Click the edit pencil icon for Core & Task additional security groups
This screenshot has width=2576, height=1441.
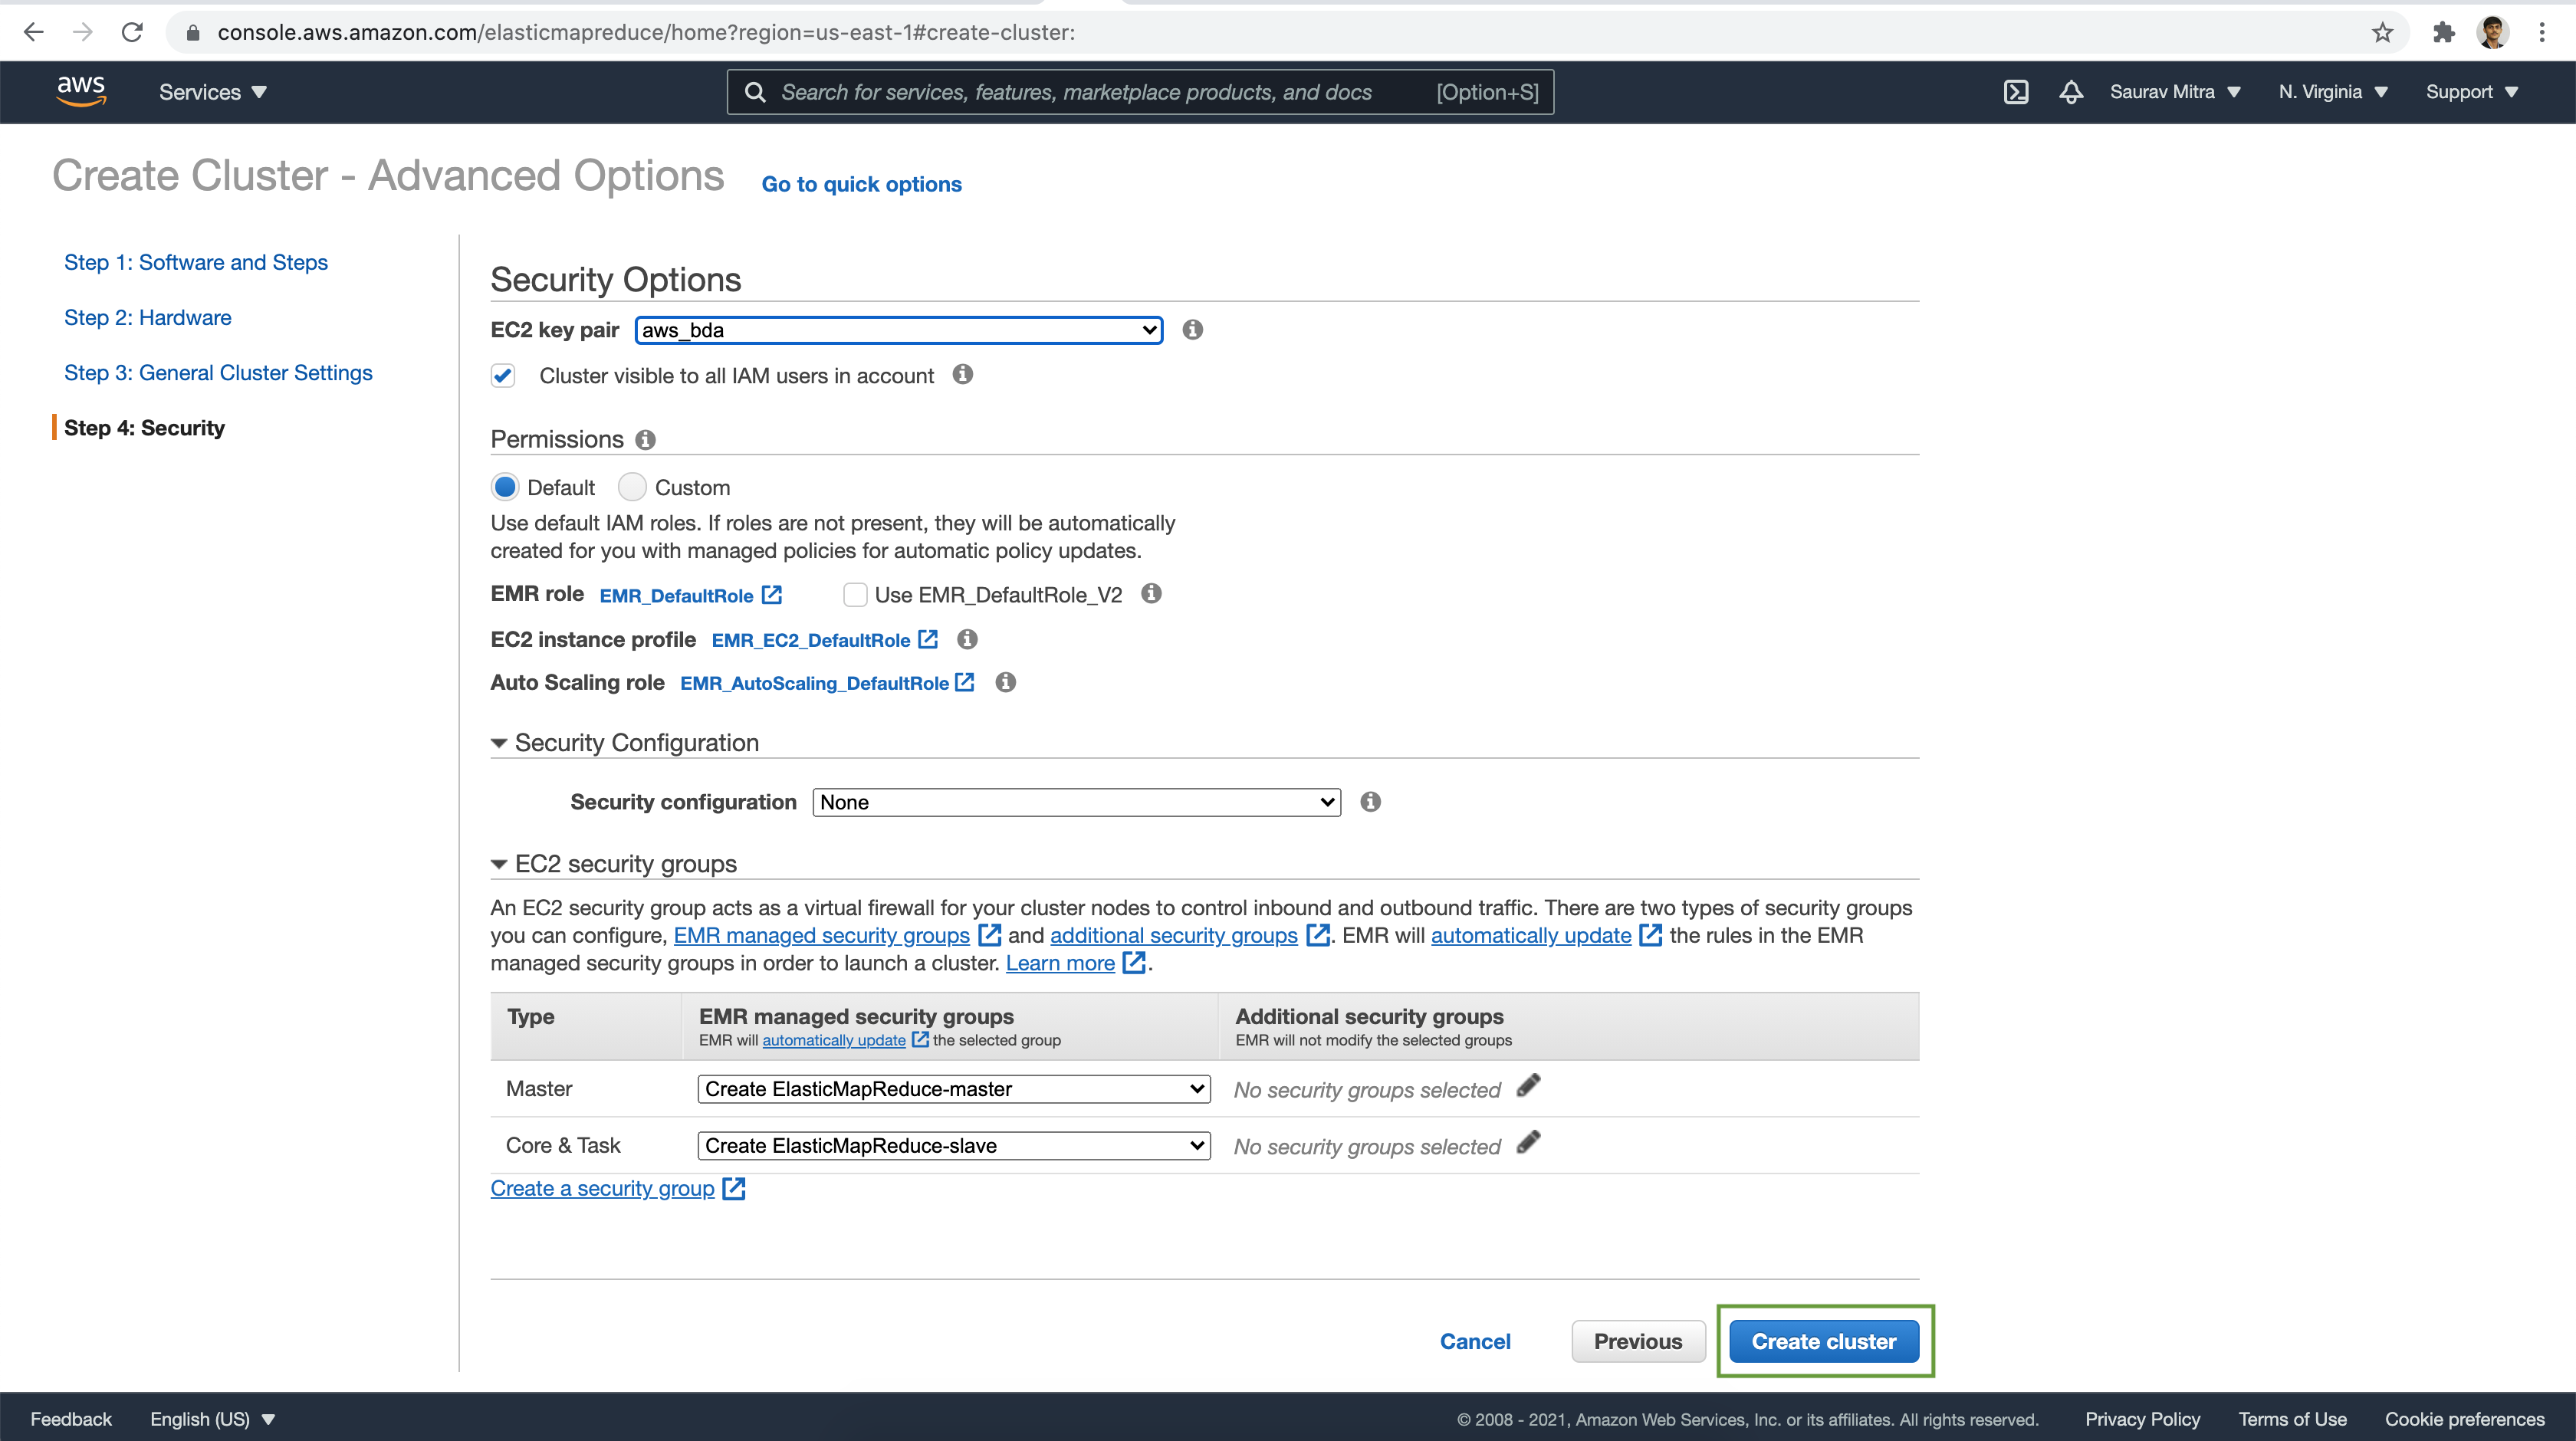point(1529,1144)
